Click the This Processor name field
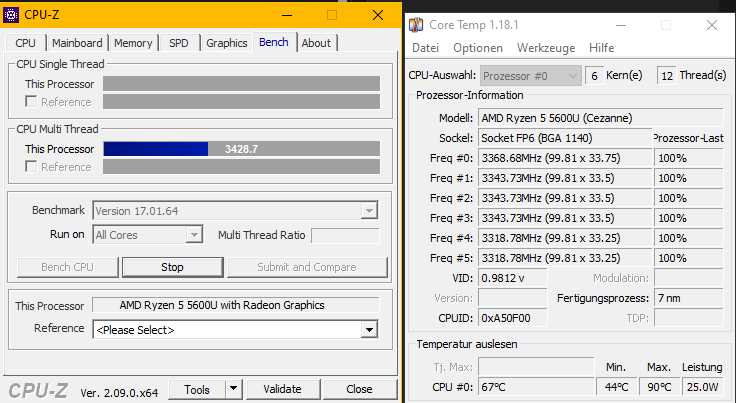This screenshot has height=403, width=736. (236, 305)
